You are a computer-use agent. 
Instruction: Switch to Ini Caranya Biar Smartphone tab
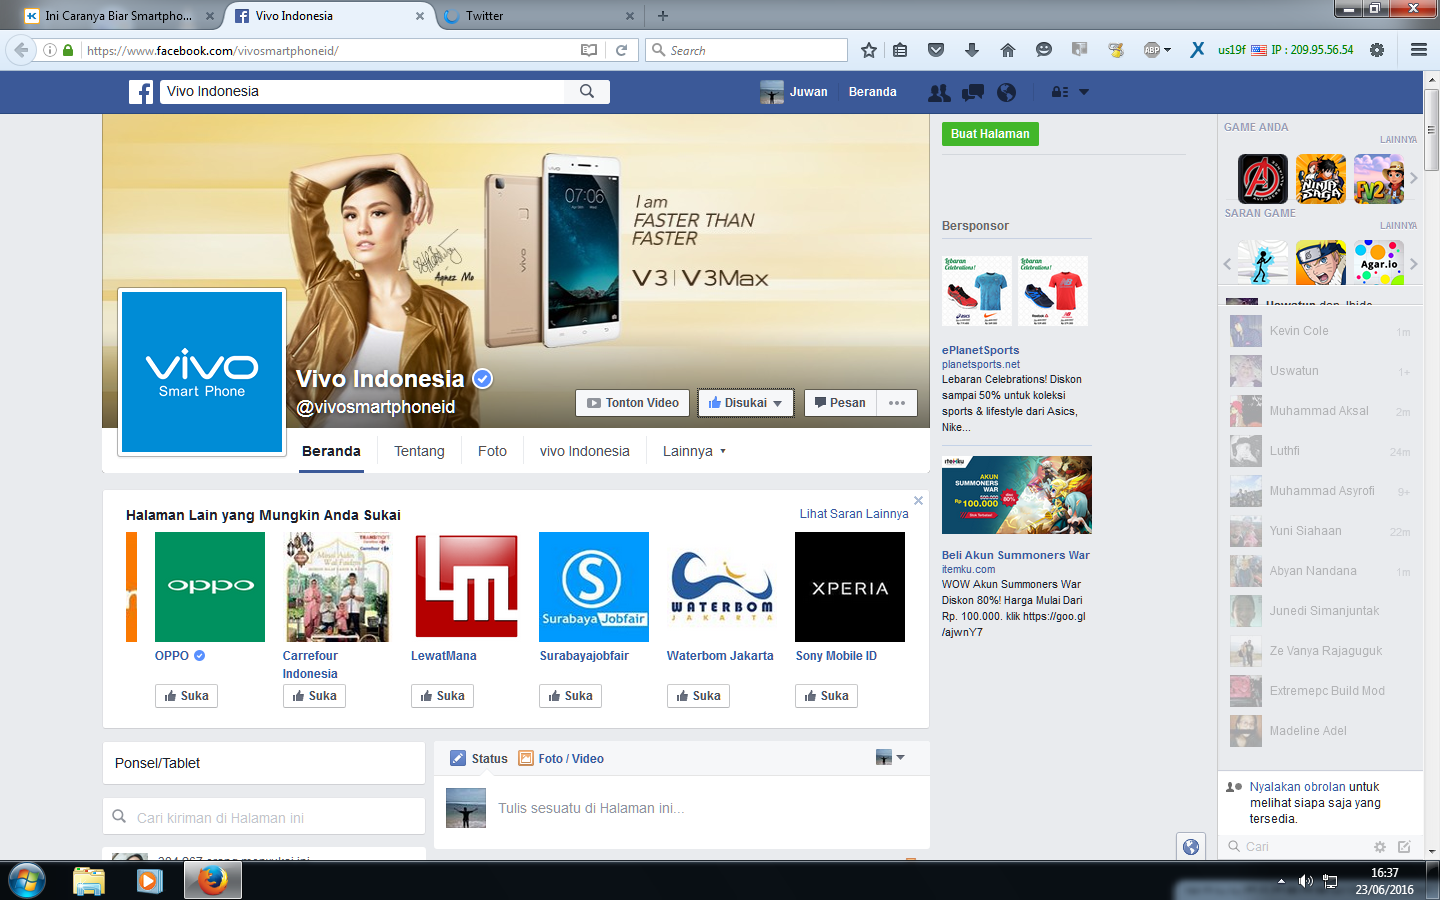coord(120,16)
